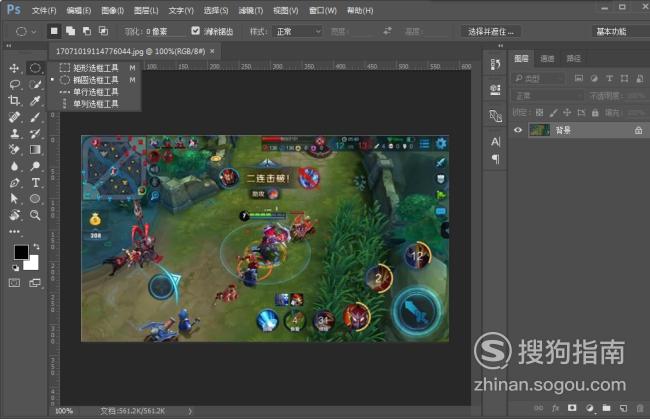The image size is (650, 419).
Task: Select the Clone Stamp tool
Action: [15, 133]
